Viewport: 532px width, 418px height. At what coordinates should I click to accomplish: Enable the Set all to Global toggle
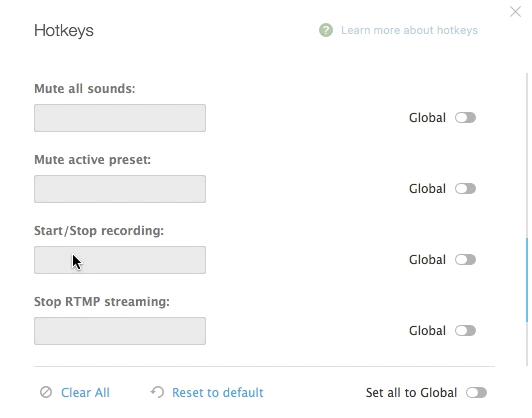pyautogui.click(x=476, y=393)
